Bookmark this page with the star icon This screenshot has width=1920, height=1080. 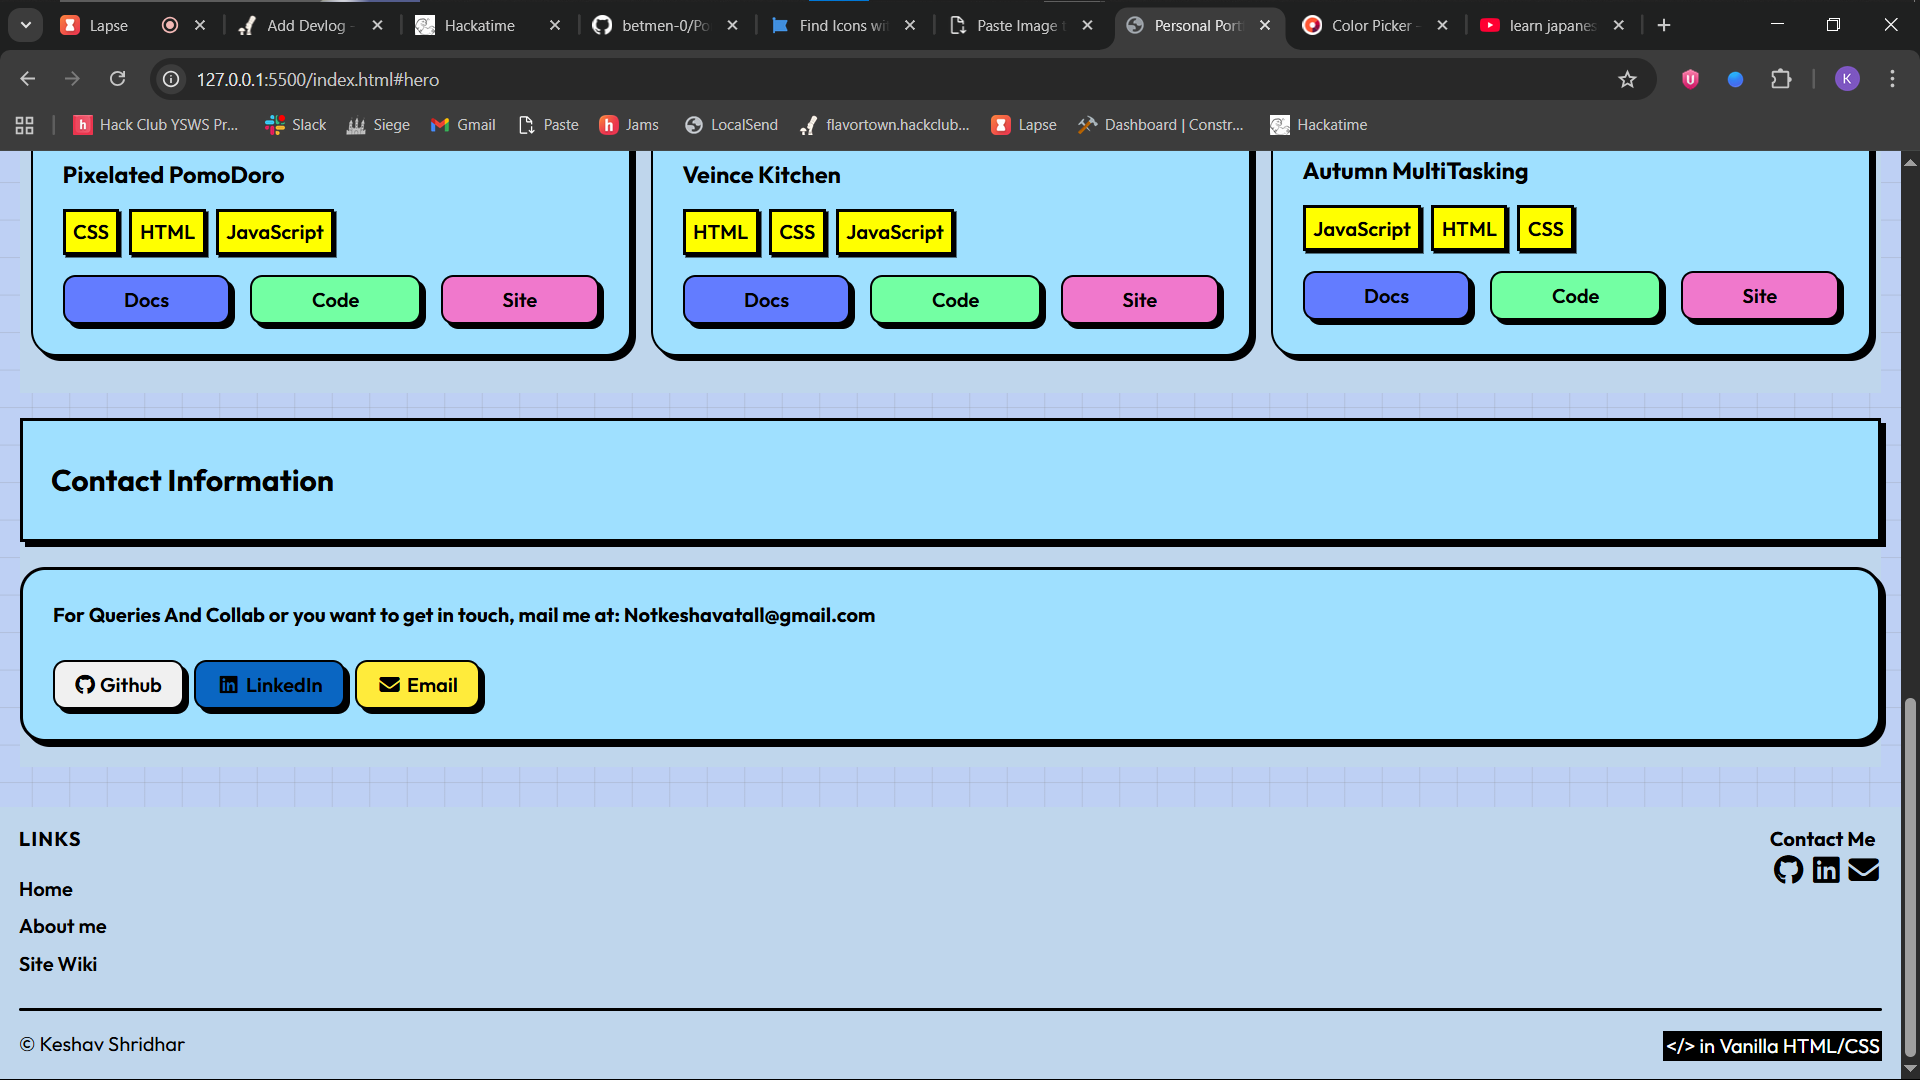click(1627, 79)
